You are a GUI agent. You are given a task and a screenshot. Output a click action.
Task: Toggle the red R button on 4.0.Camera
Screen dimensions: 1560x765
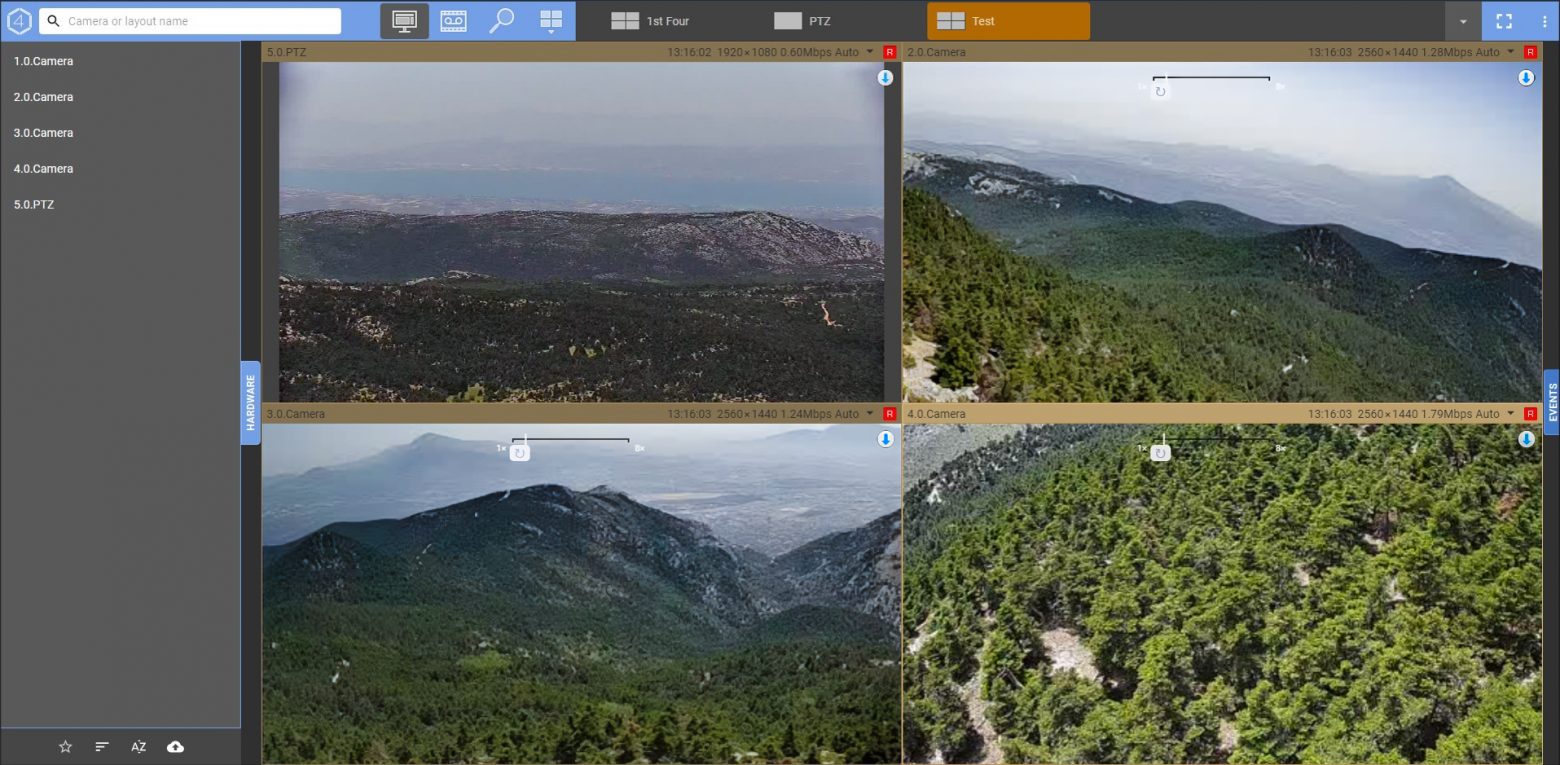(1530, 414)
